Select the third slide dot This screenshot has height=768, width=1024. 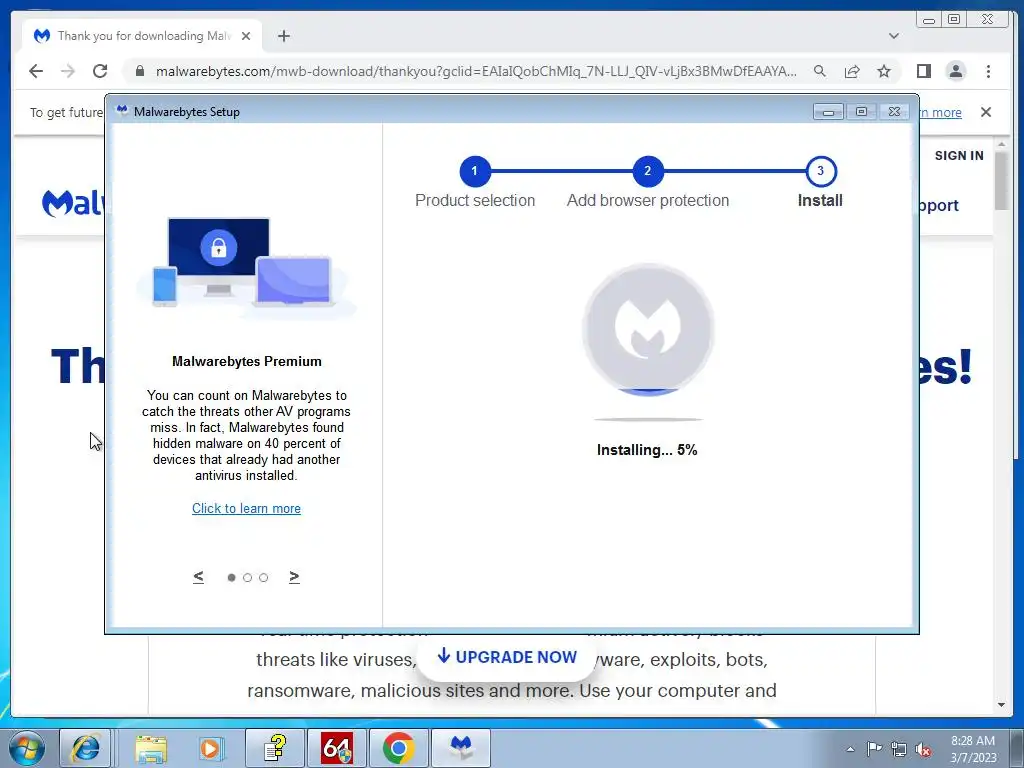tap(263, 577)
